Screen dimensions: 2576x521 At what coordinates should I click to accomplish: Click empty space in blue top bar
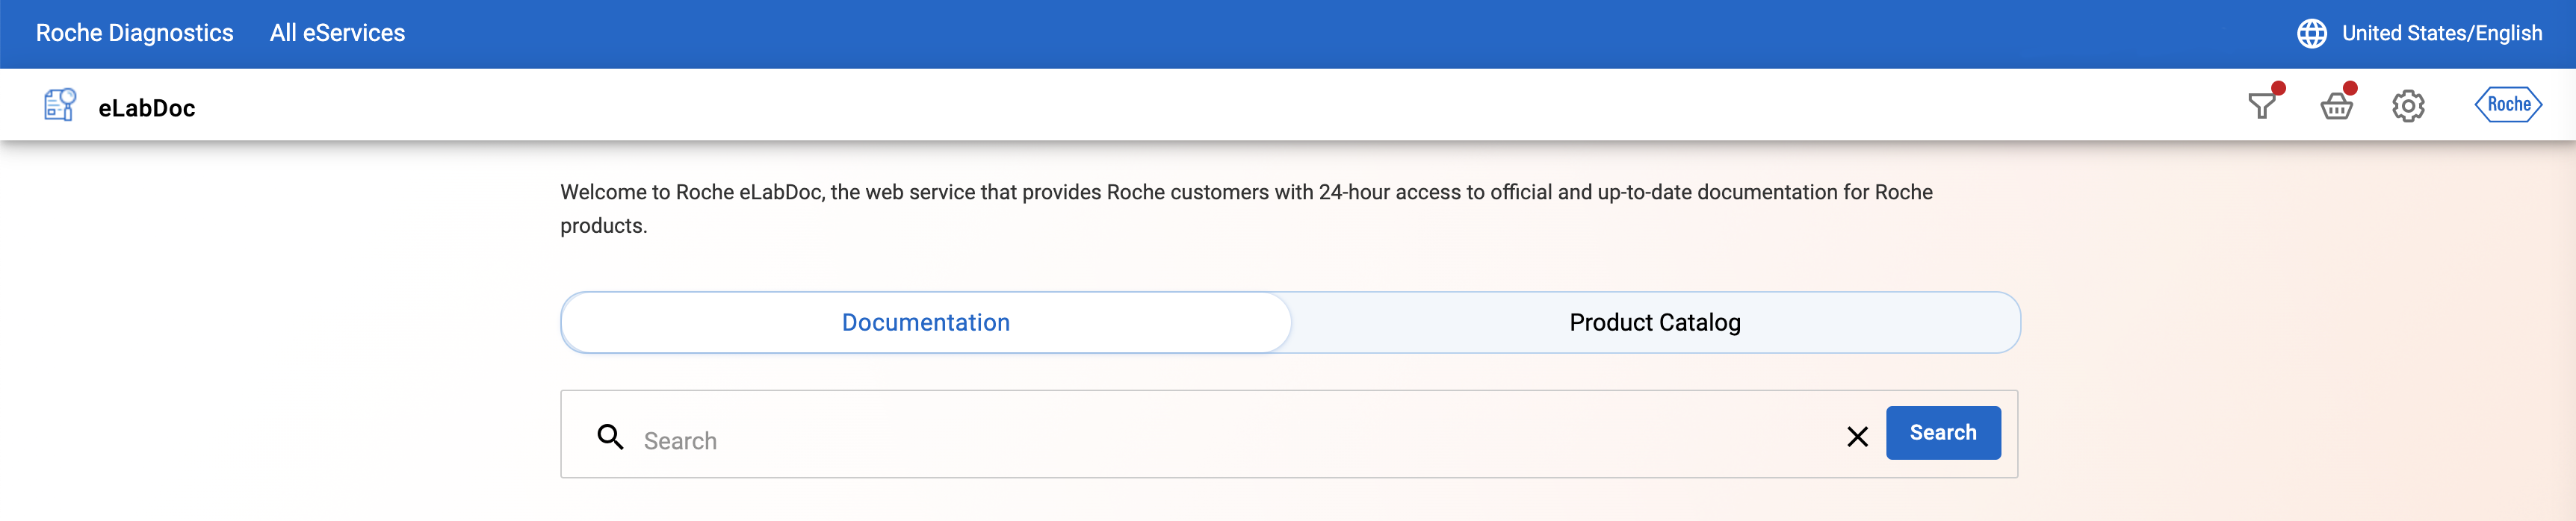(x=1300, y=34)
